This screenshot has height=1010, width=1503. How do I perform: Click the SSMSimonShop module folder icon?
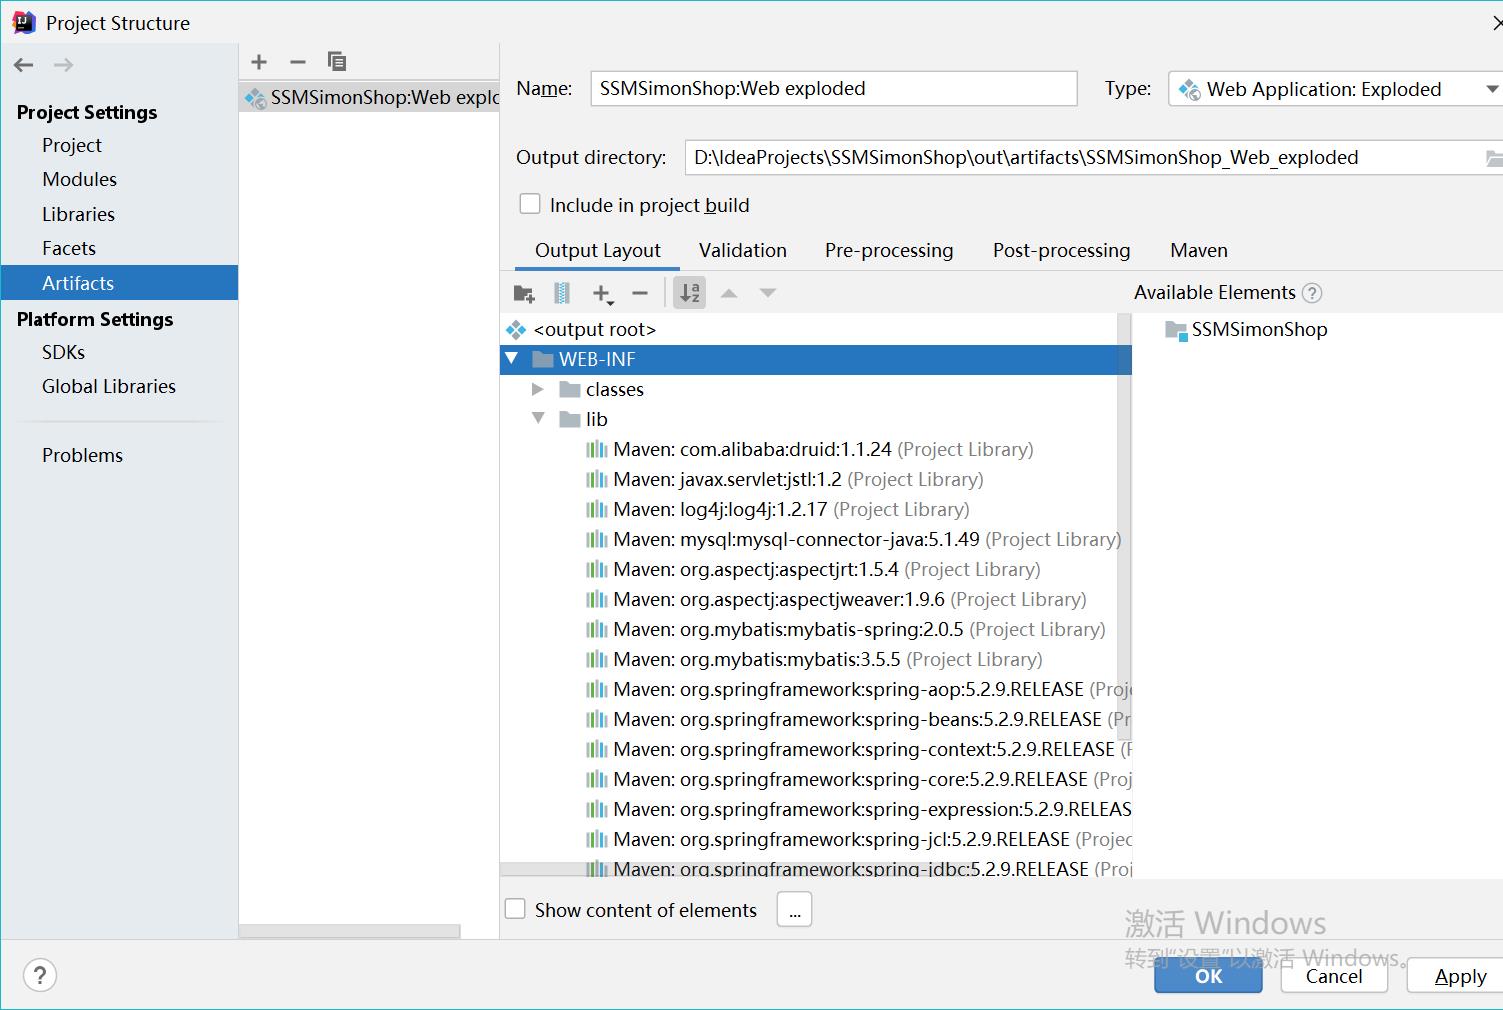click(1176, 330)
